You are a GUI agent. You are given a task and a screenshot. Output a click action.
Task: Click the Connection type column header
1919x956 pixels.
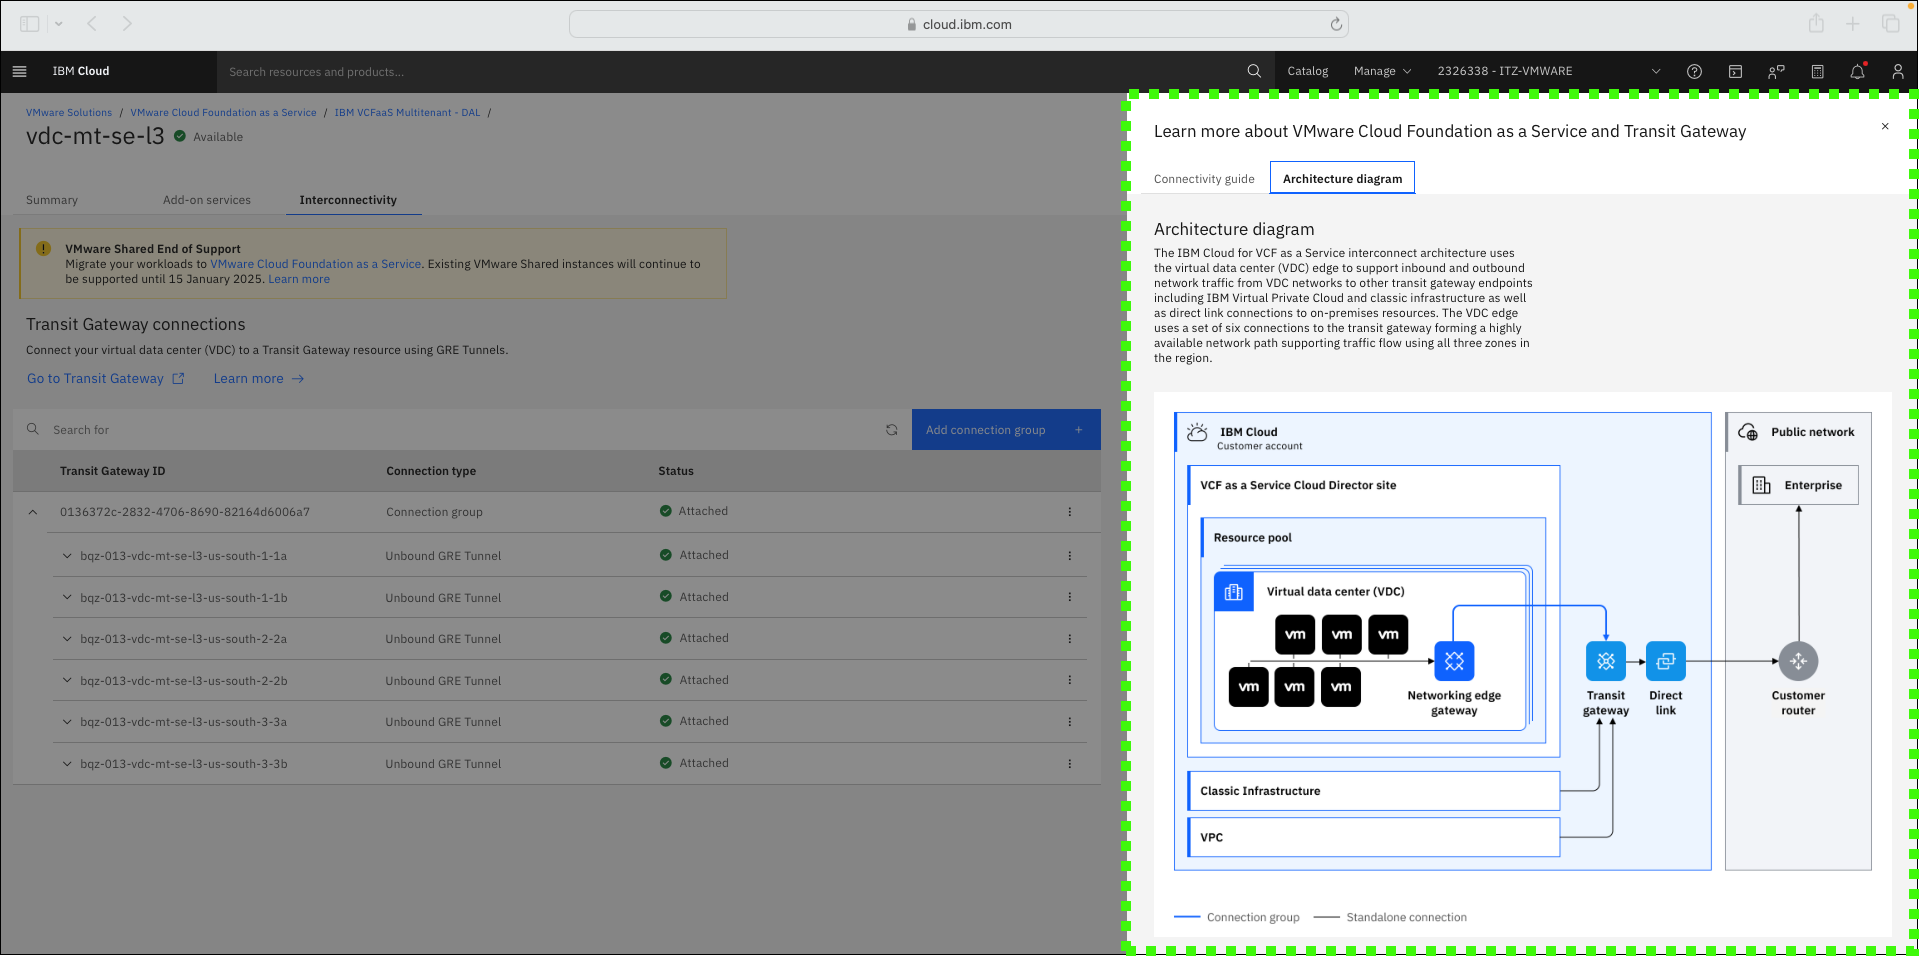[431, 471]
